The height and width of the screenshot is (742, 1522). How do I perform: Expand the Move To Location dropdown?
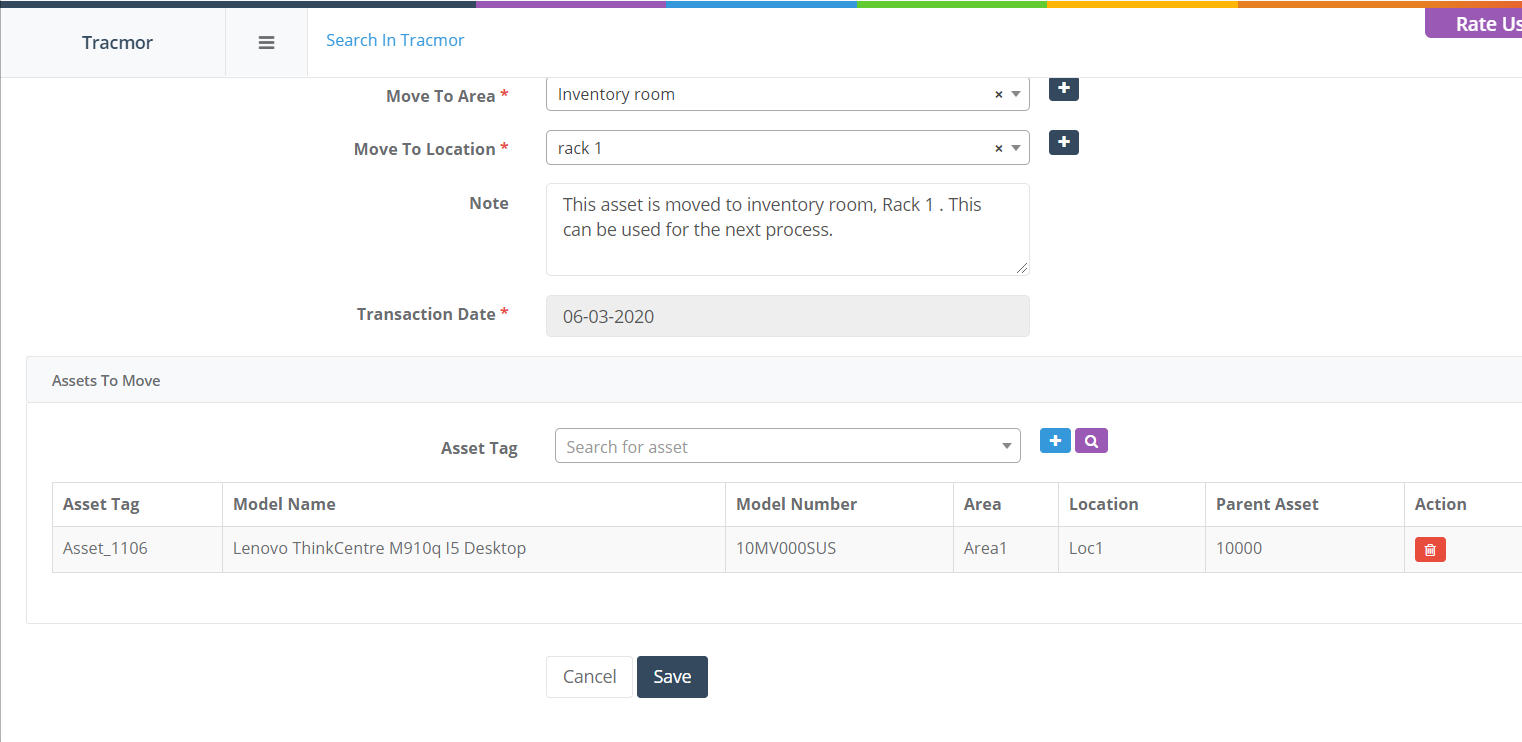1015,148
